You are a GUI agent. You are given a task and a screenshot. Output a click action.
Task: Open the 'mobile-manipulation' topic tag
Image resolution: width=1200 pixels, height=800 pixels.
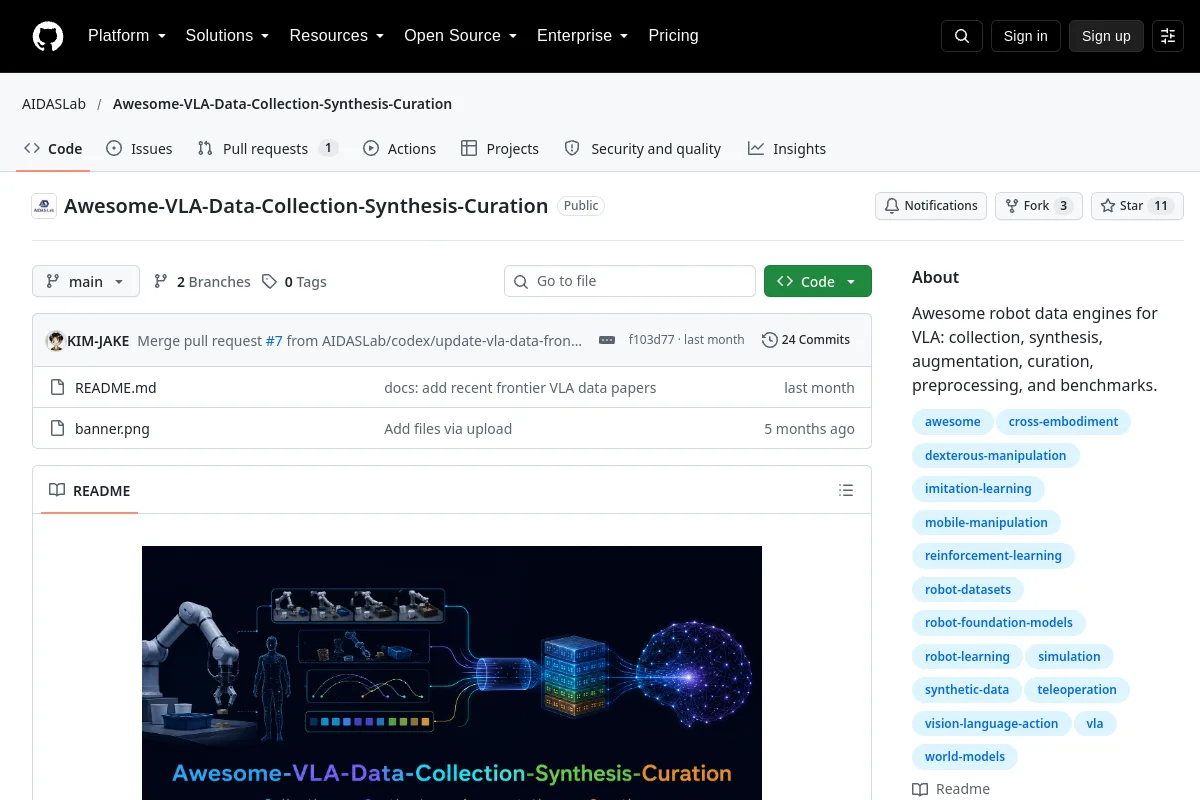986,522
